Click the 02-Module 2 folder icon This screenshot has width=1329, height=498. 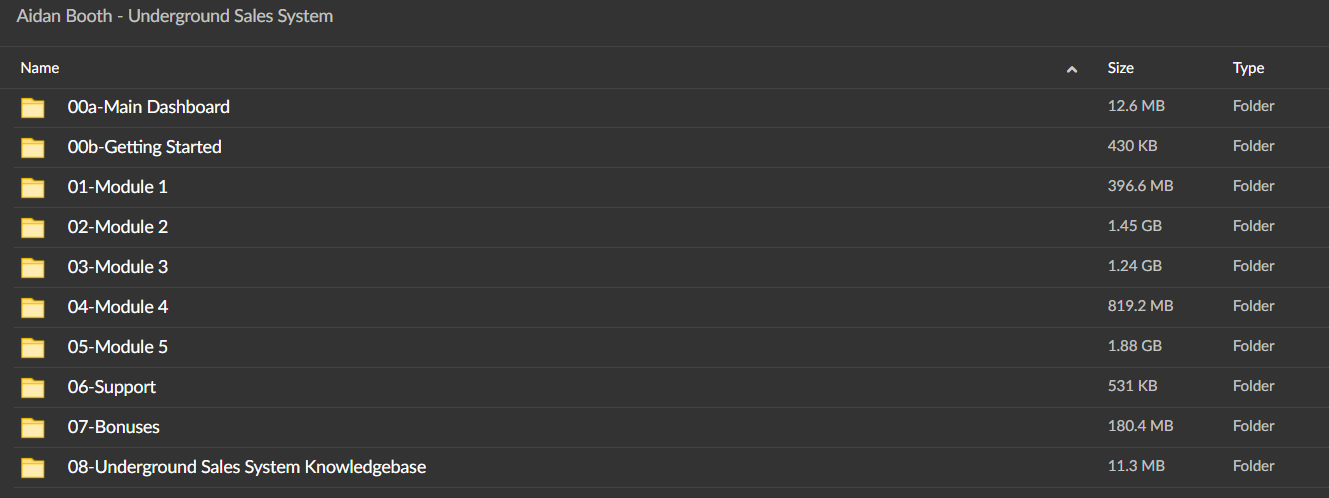pyautogui.click(x=33, y=227)
